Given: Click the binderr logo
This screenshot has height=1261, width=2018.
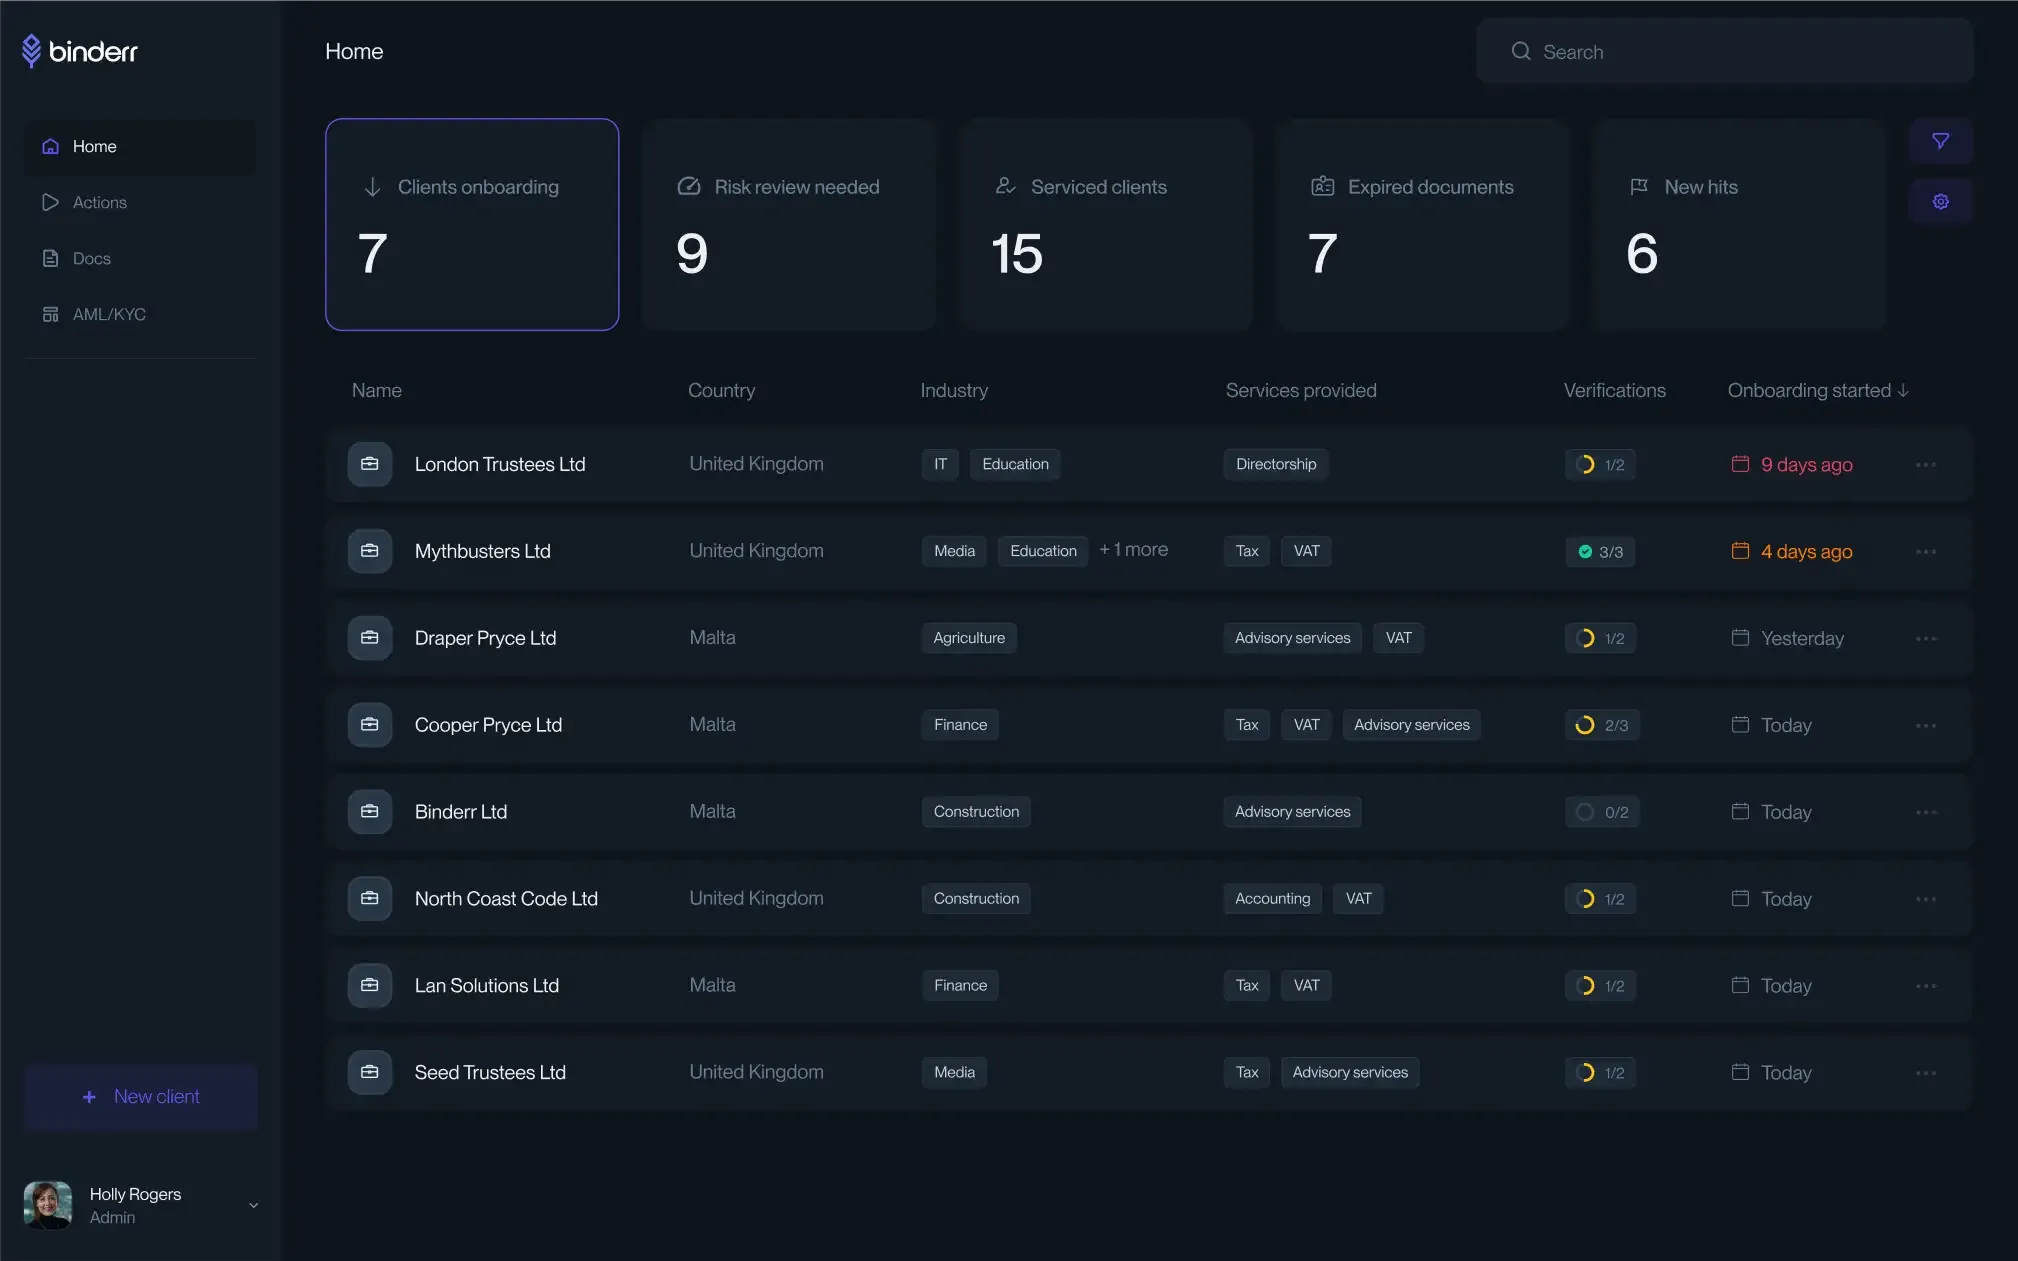Looking at the screenshot, I should pyautogui.click(x=80, y=51).
